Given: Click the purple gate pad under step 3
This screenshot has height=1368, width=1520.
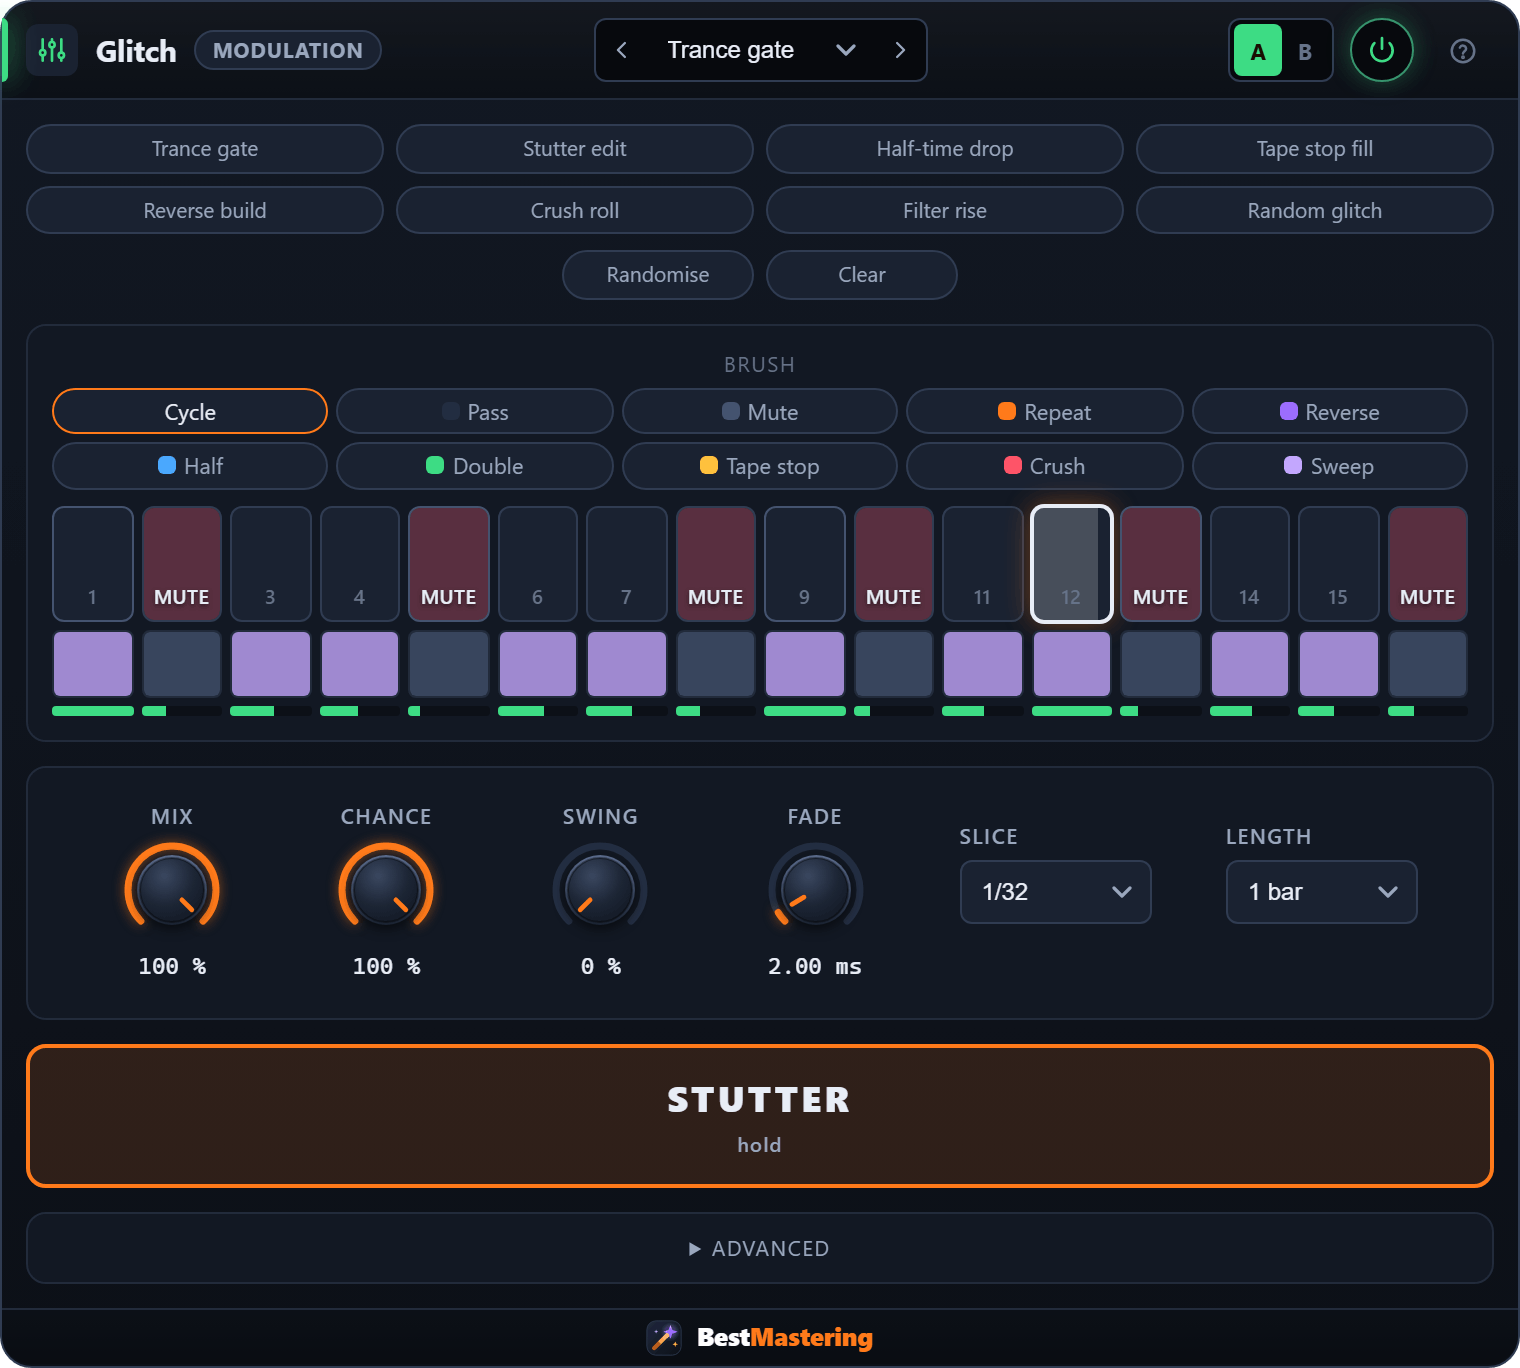Looking at the screenshot, I should point(271,664).
